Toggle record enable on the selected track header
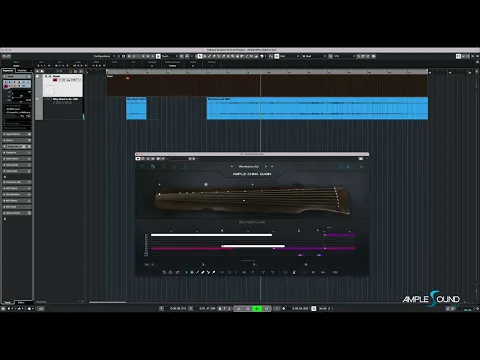 point(55,80)
